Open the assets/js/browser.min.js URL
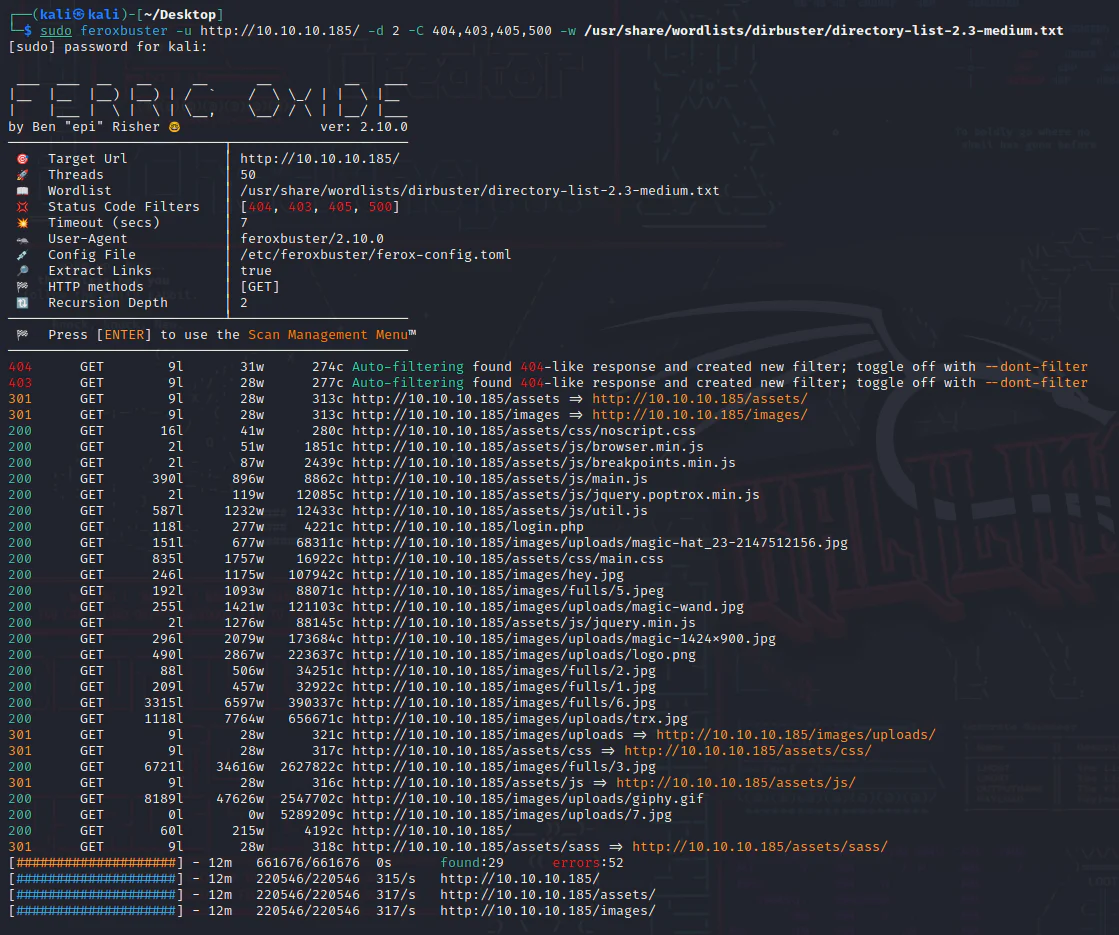1119x935 pixels. click(527, 447)
